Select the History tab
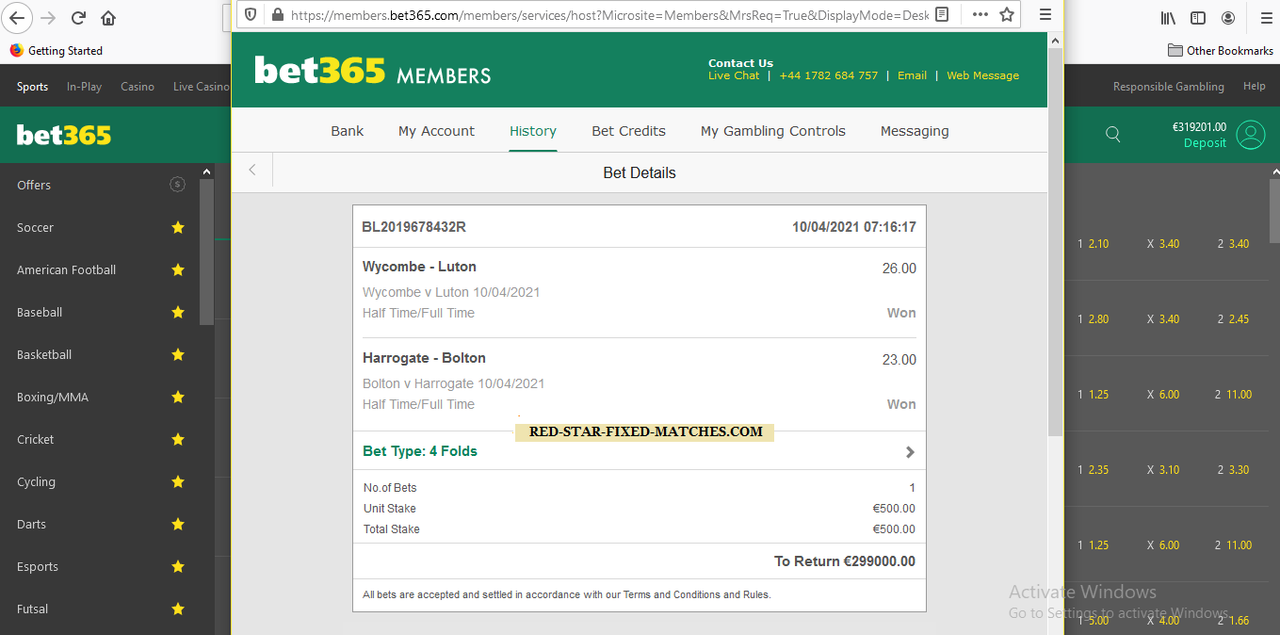Screen dimensions: 1280x635 [533, 131]
